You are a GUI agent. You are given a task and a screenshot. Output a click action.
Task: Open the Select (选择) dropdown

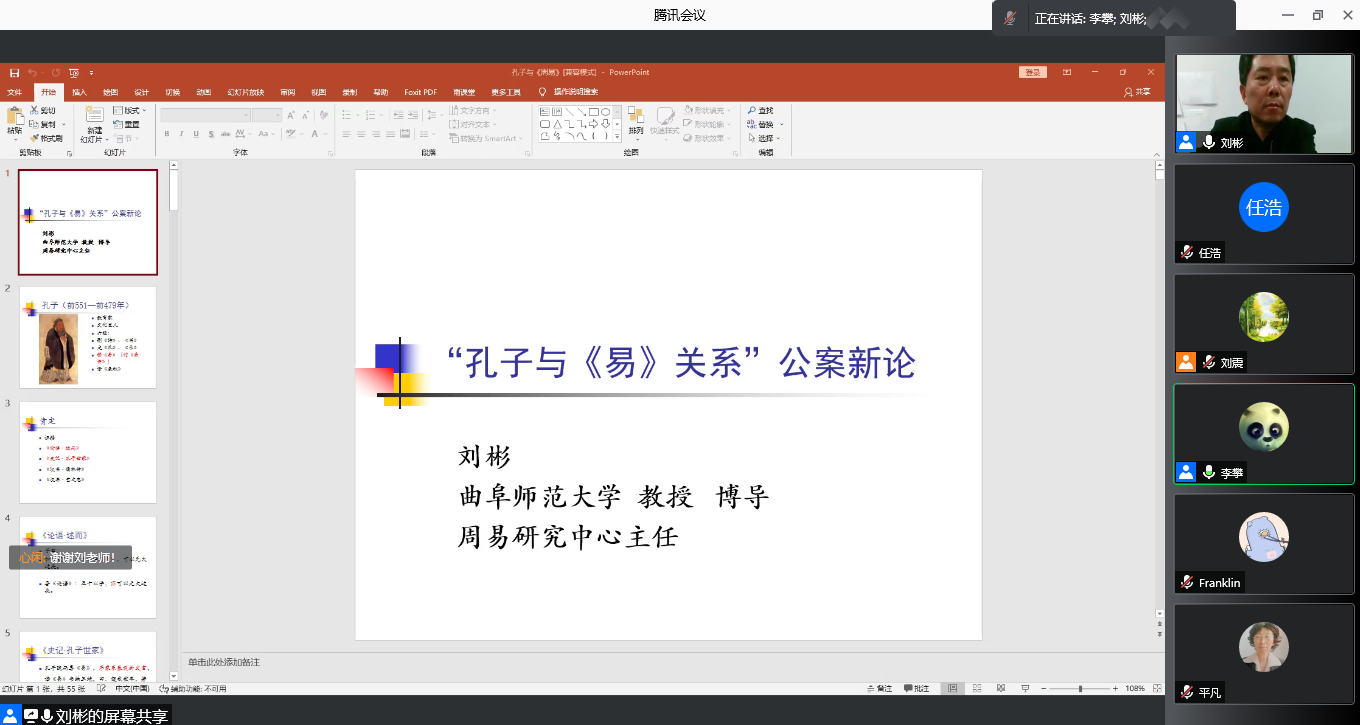[766, 138]
